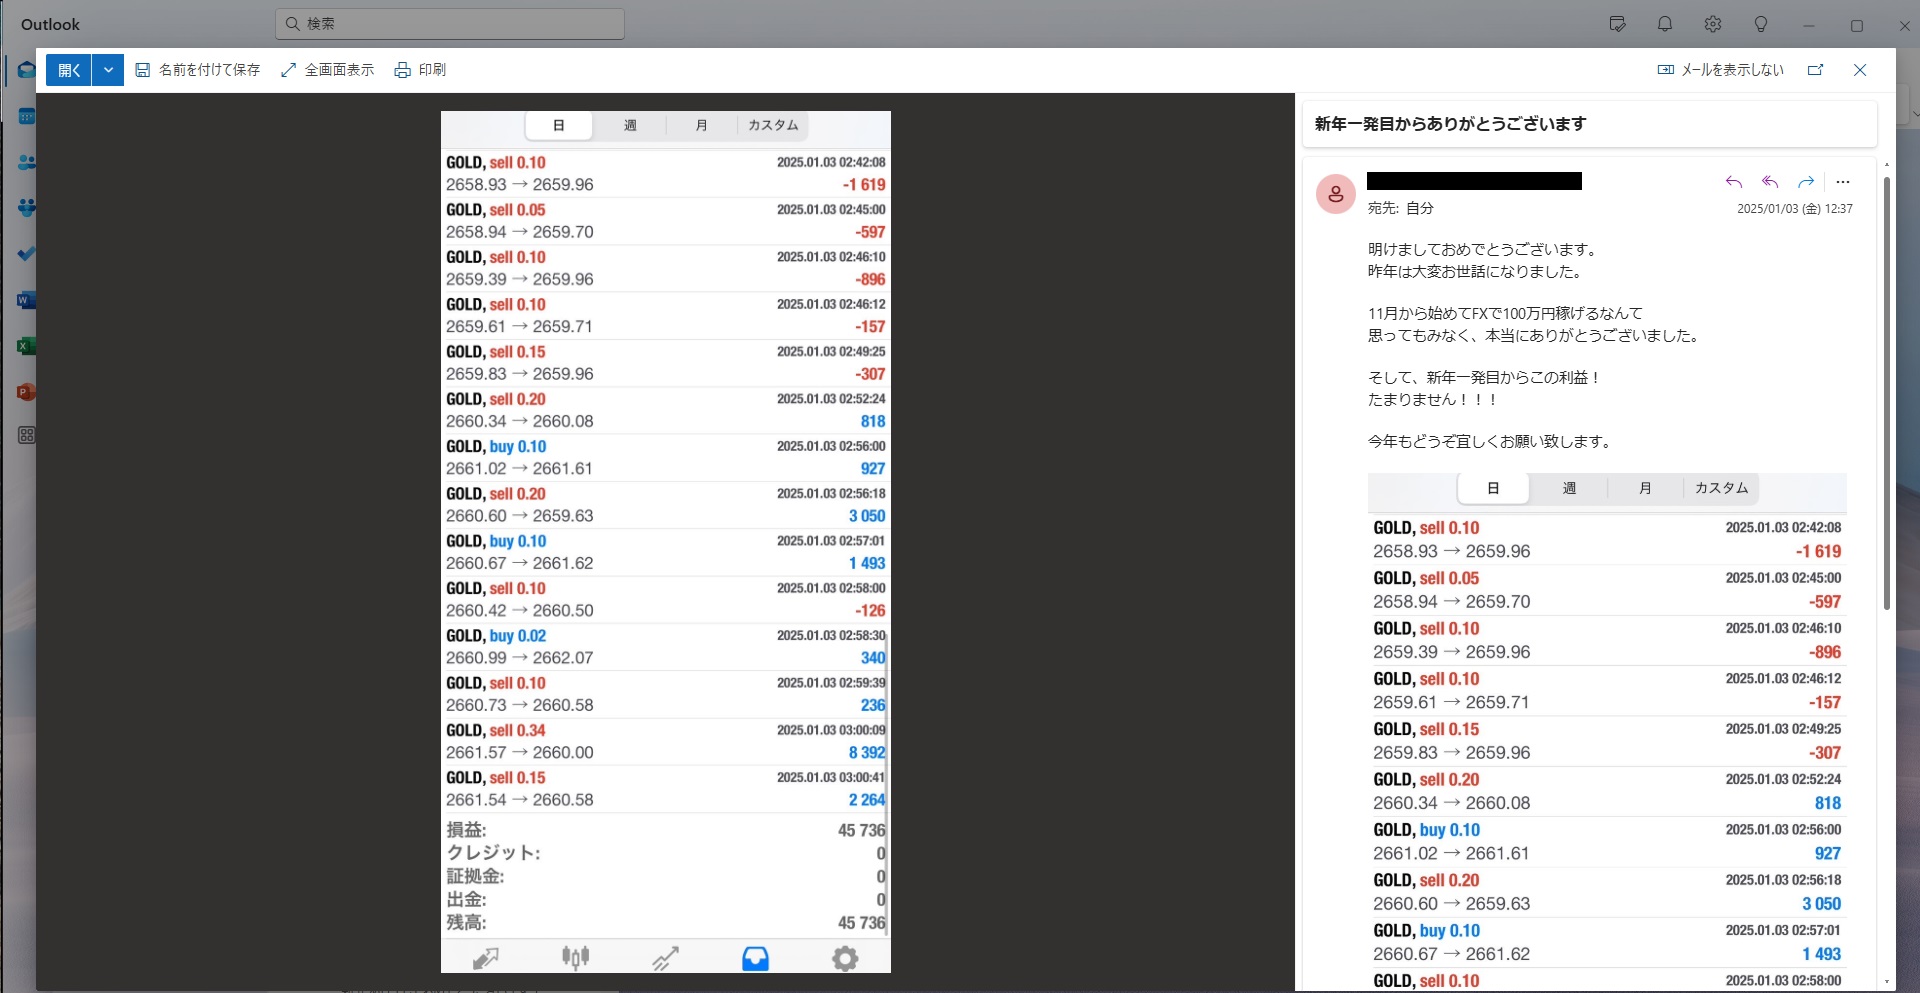Click the candlestick chart icon in preview footer
This screenshot has width=1920, height=993.
[x=576, y=958]
